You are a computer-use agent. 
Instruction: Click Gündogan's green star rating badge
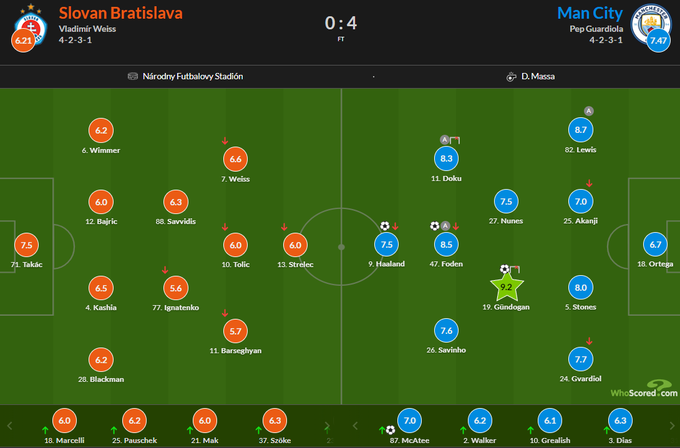506,287
